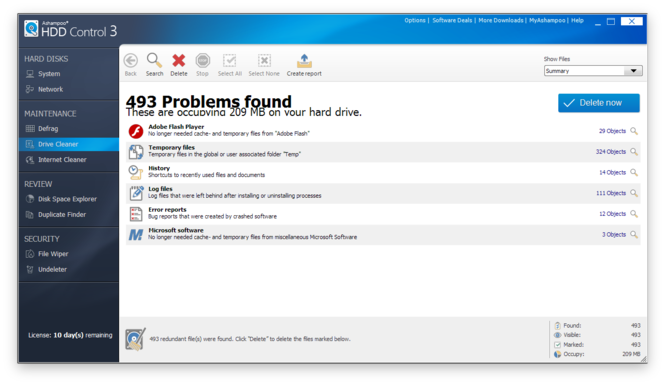Click the 111 Objects link

click(611, 193)
